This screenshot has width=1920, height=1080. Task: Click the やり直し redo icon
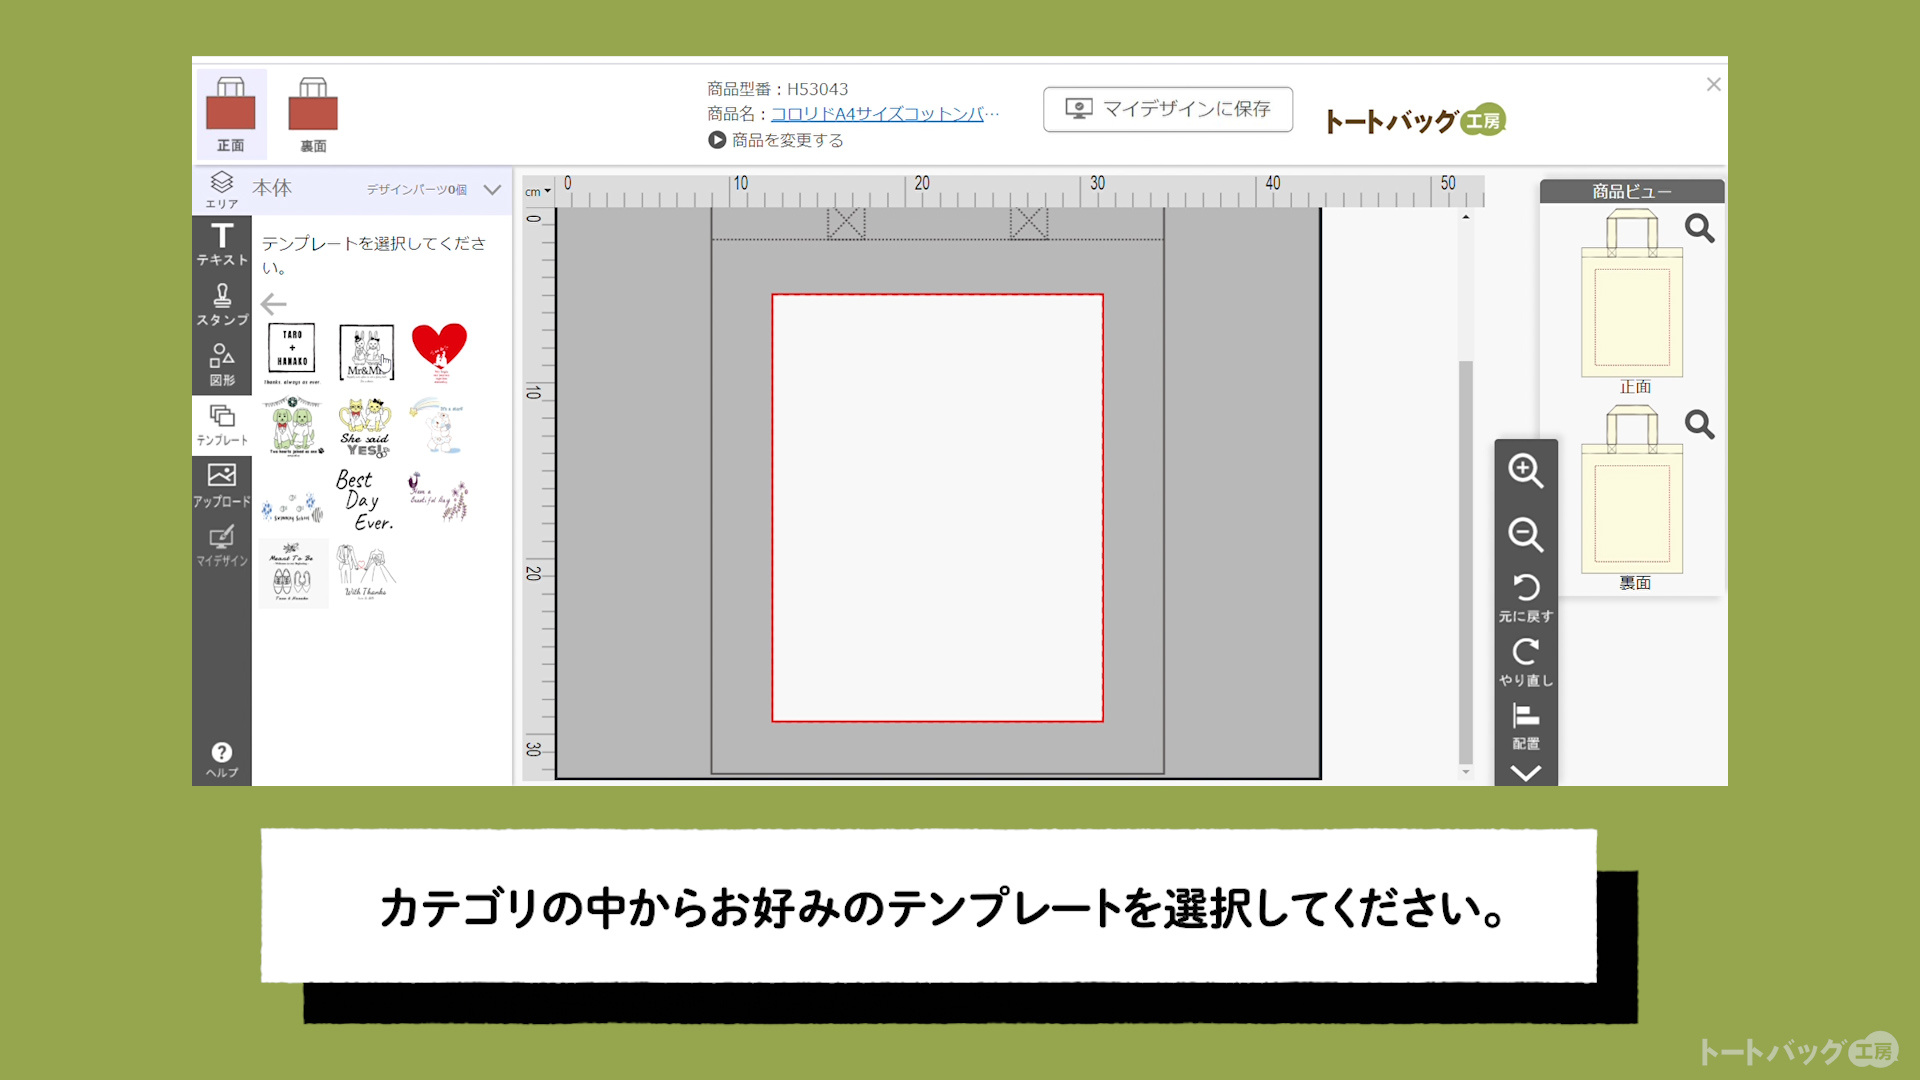coord(1526,661)
